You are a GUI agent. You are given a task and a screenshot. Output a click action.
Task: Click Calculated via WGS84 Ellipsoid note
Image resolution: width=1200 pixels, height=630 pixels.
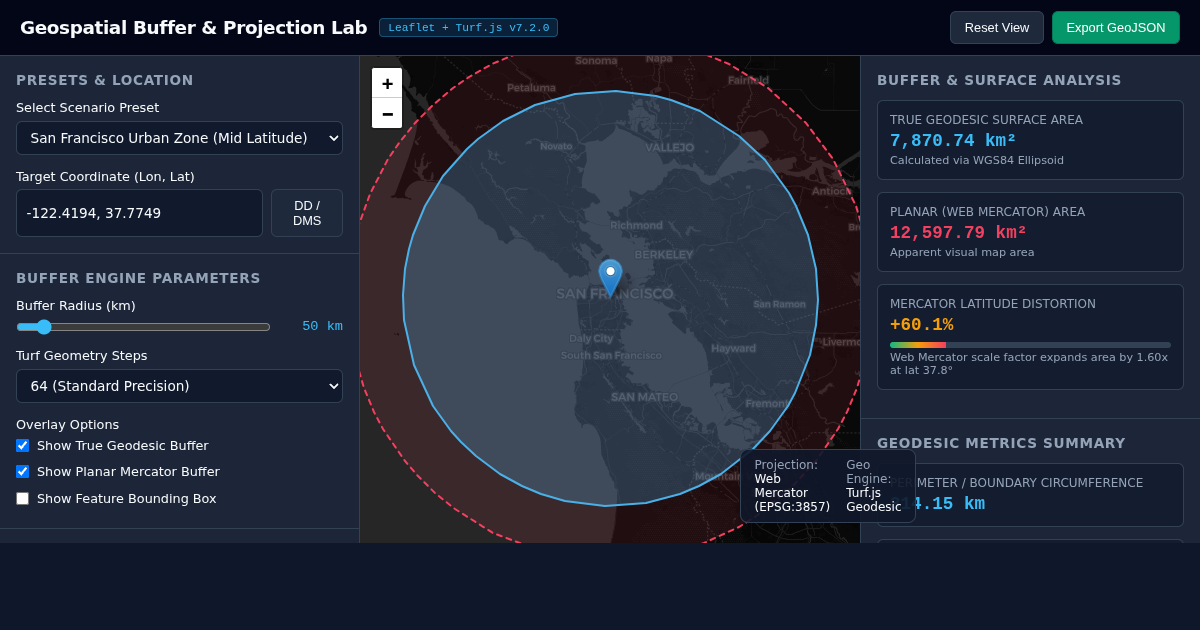click(x=977, y=160)
